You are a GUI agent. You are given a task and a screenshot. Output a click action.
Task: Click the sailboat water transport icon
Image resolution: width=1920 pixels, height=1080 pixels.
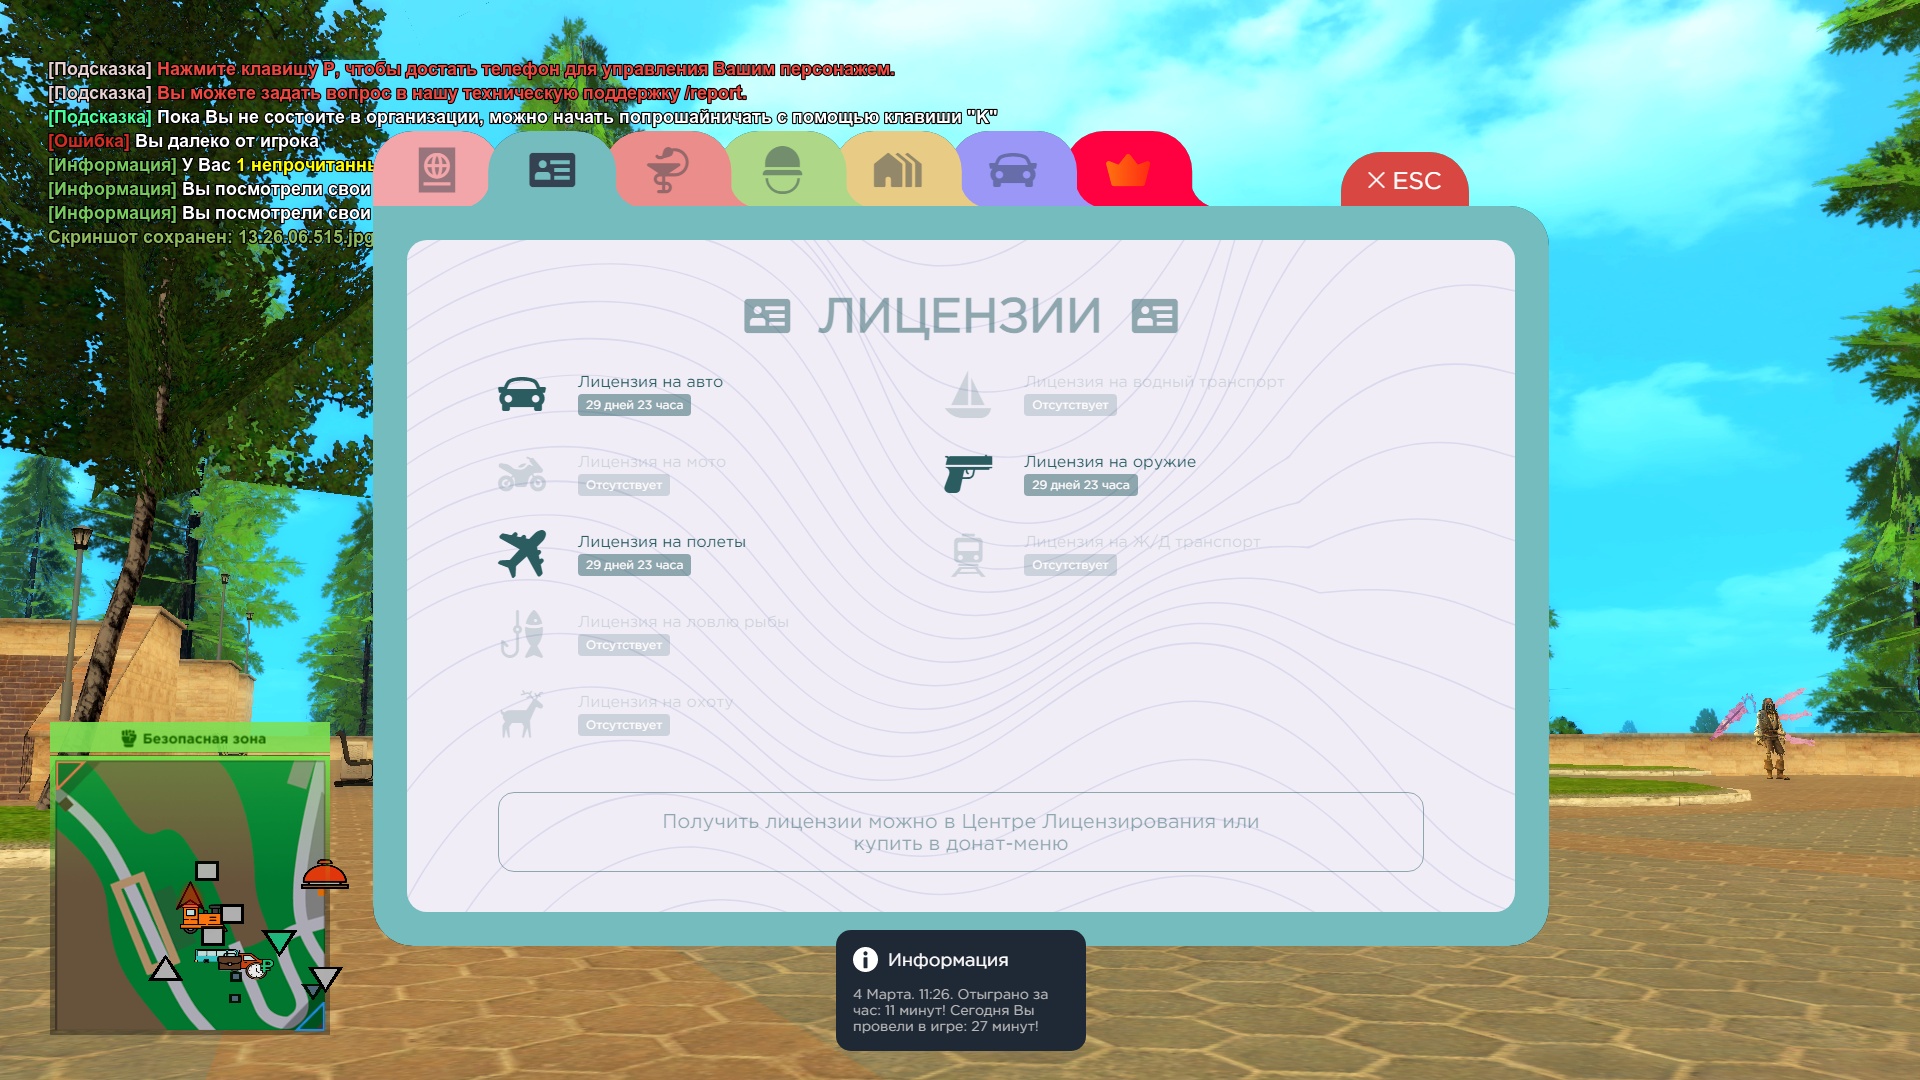coord(968,394)
